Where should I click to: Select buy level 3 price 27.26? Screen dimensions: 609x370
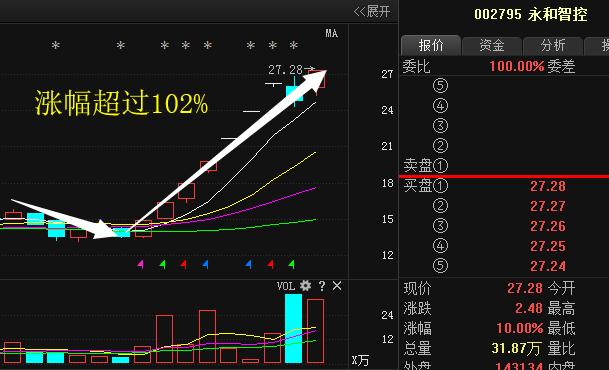548,226
